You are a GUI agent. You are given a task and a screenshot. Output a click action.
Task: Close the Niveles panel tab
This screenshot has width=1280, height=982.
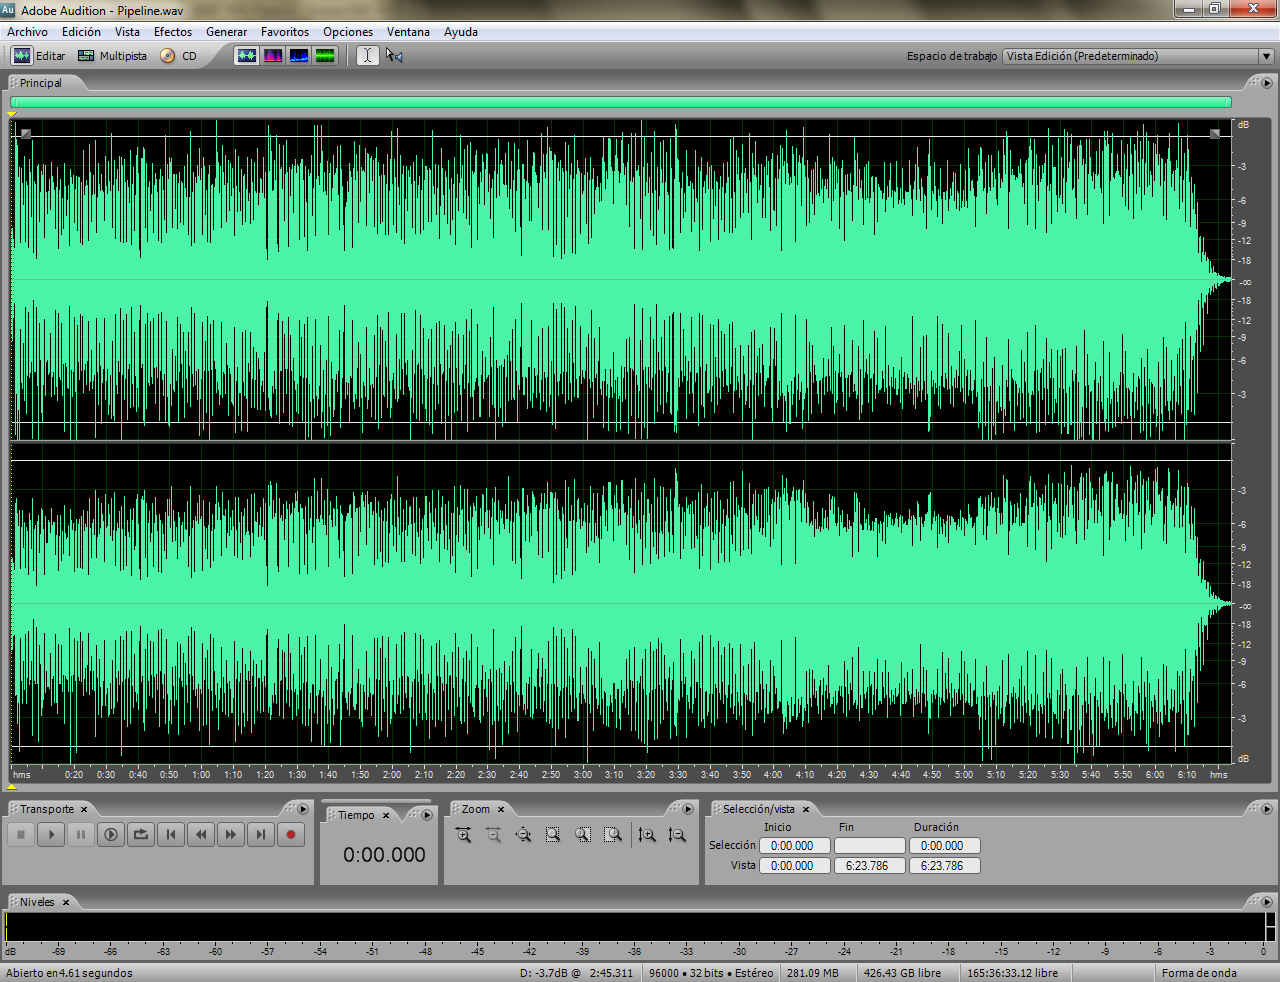[66, 902]
